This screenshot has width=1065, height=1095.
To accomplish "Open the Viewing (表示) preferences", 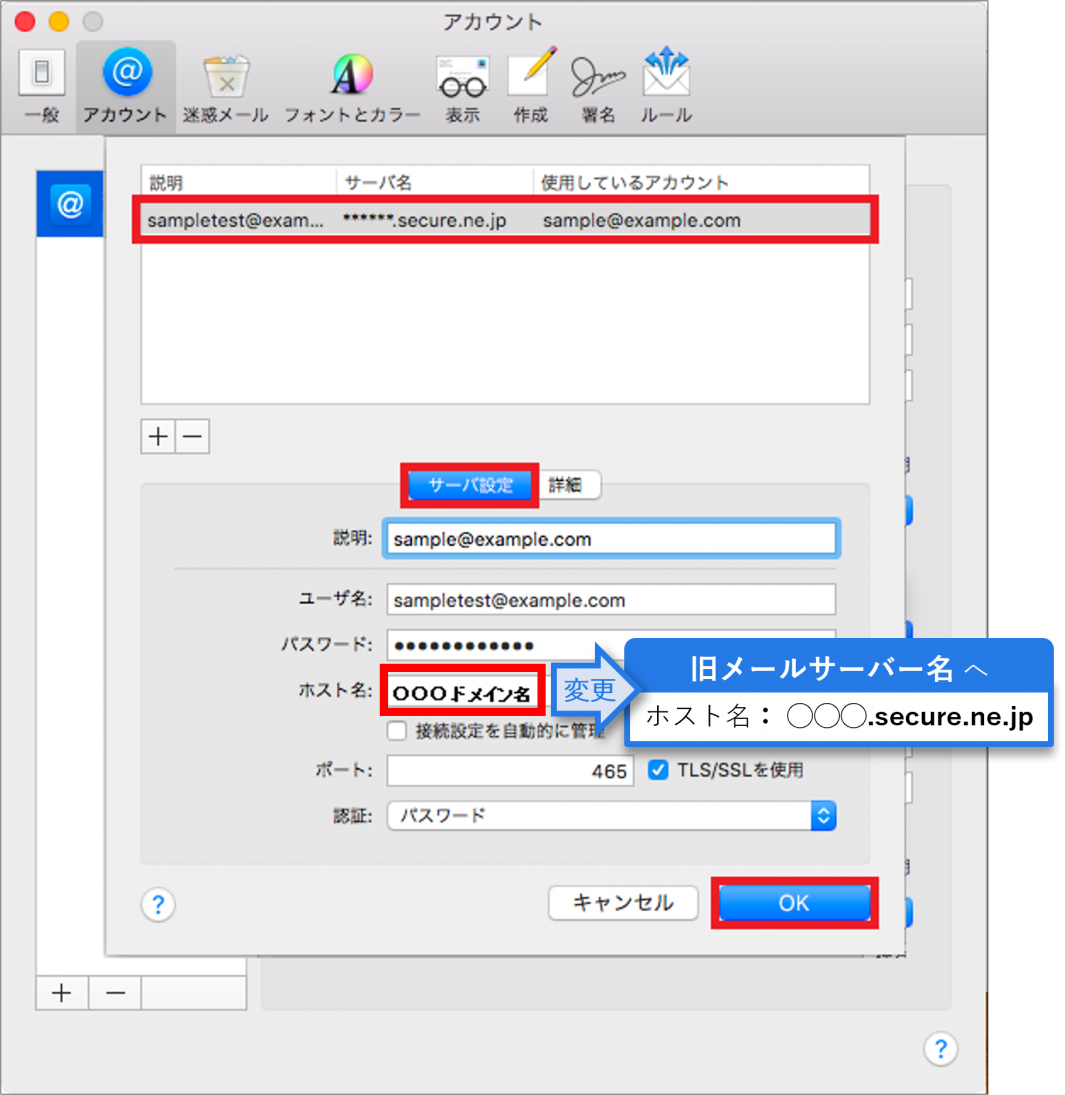I will point(462,86).
